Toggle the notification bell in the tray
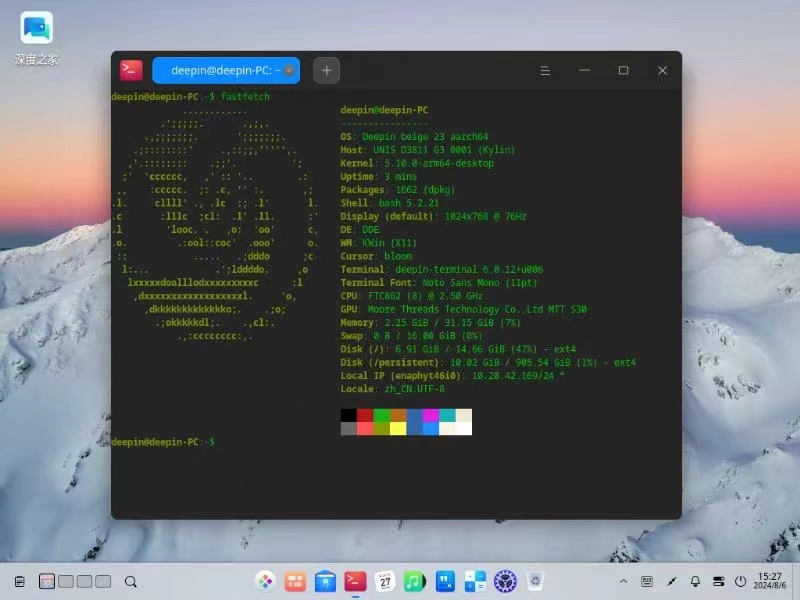This screenshot has width=800, height=600. coord(694,581)
